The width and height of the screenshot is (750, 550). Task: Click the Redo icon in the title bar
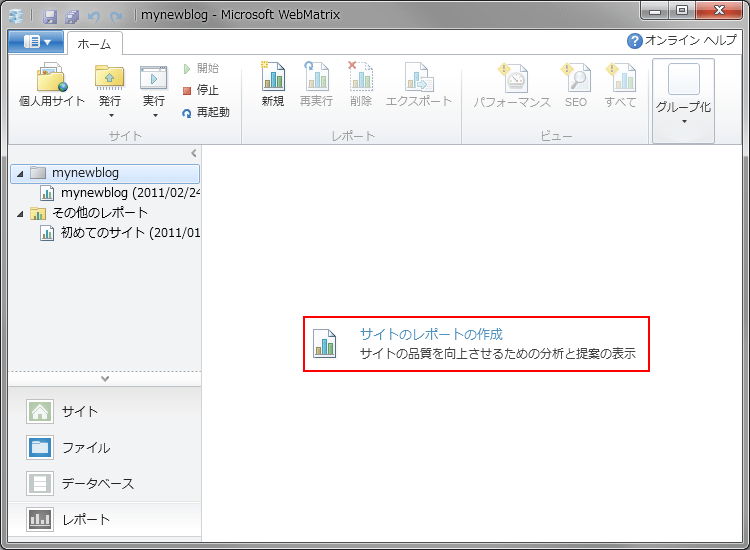pos(116,16)
